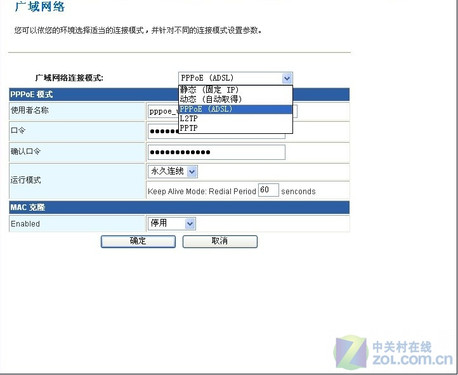The height and width of the screenshot is (375, 458).
Task: Click the senconds unit text
Action: pyautogui.click(x=298, y=191)
